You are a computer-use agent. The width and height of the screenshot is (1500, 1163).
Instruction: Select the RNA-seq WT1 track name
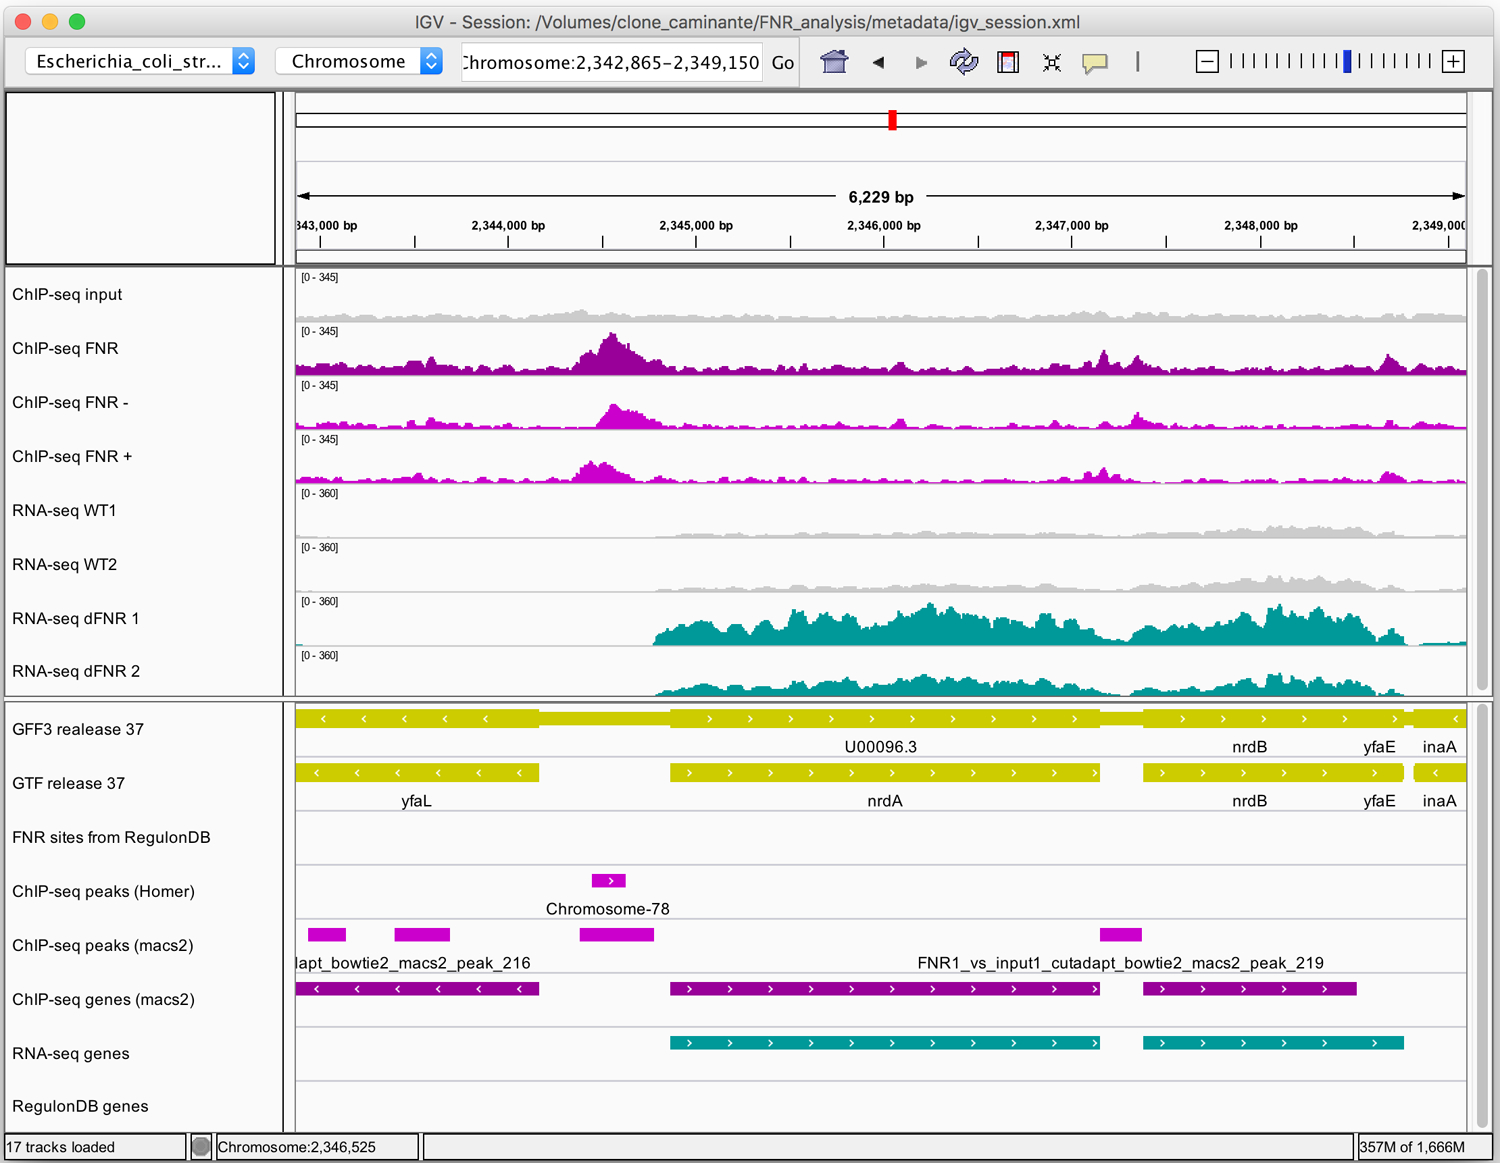click(x=64, y=510)
